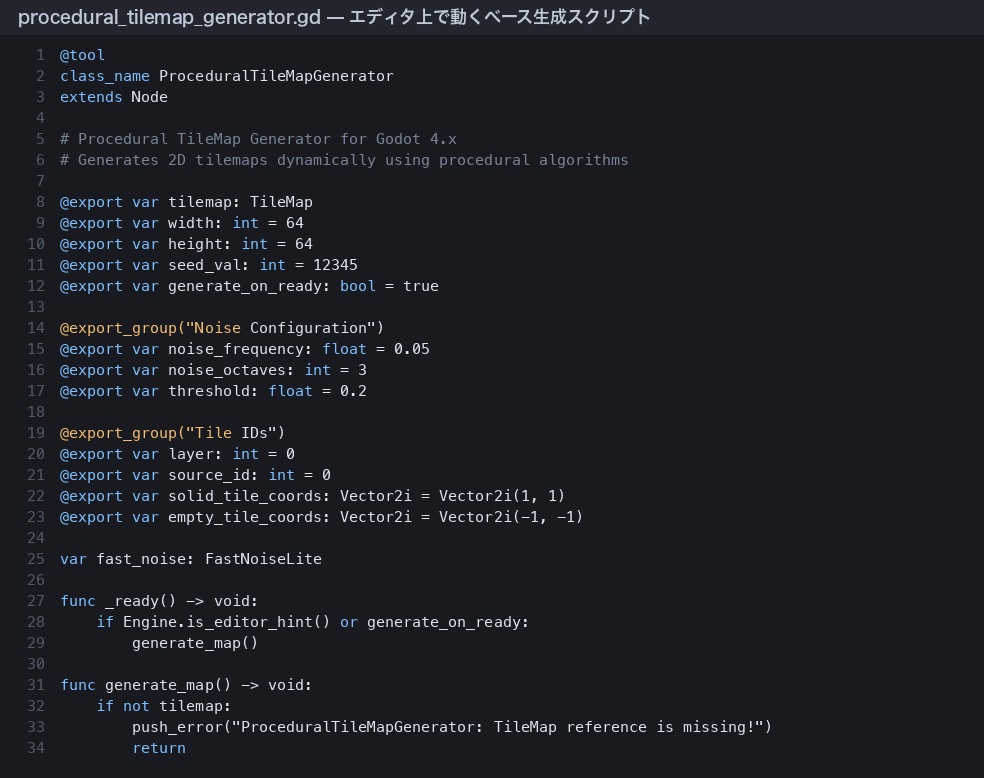Click 'extends Node' on line 3
The width and height of the screenshot is (984, 778).
click(114, 97)
